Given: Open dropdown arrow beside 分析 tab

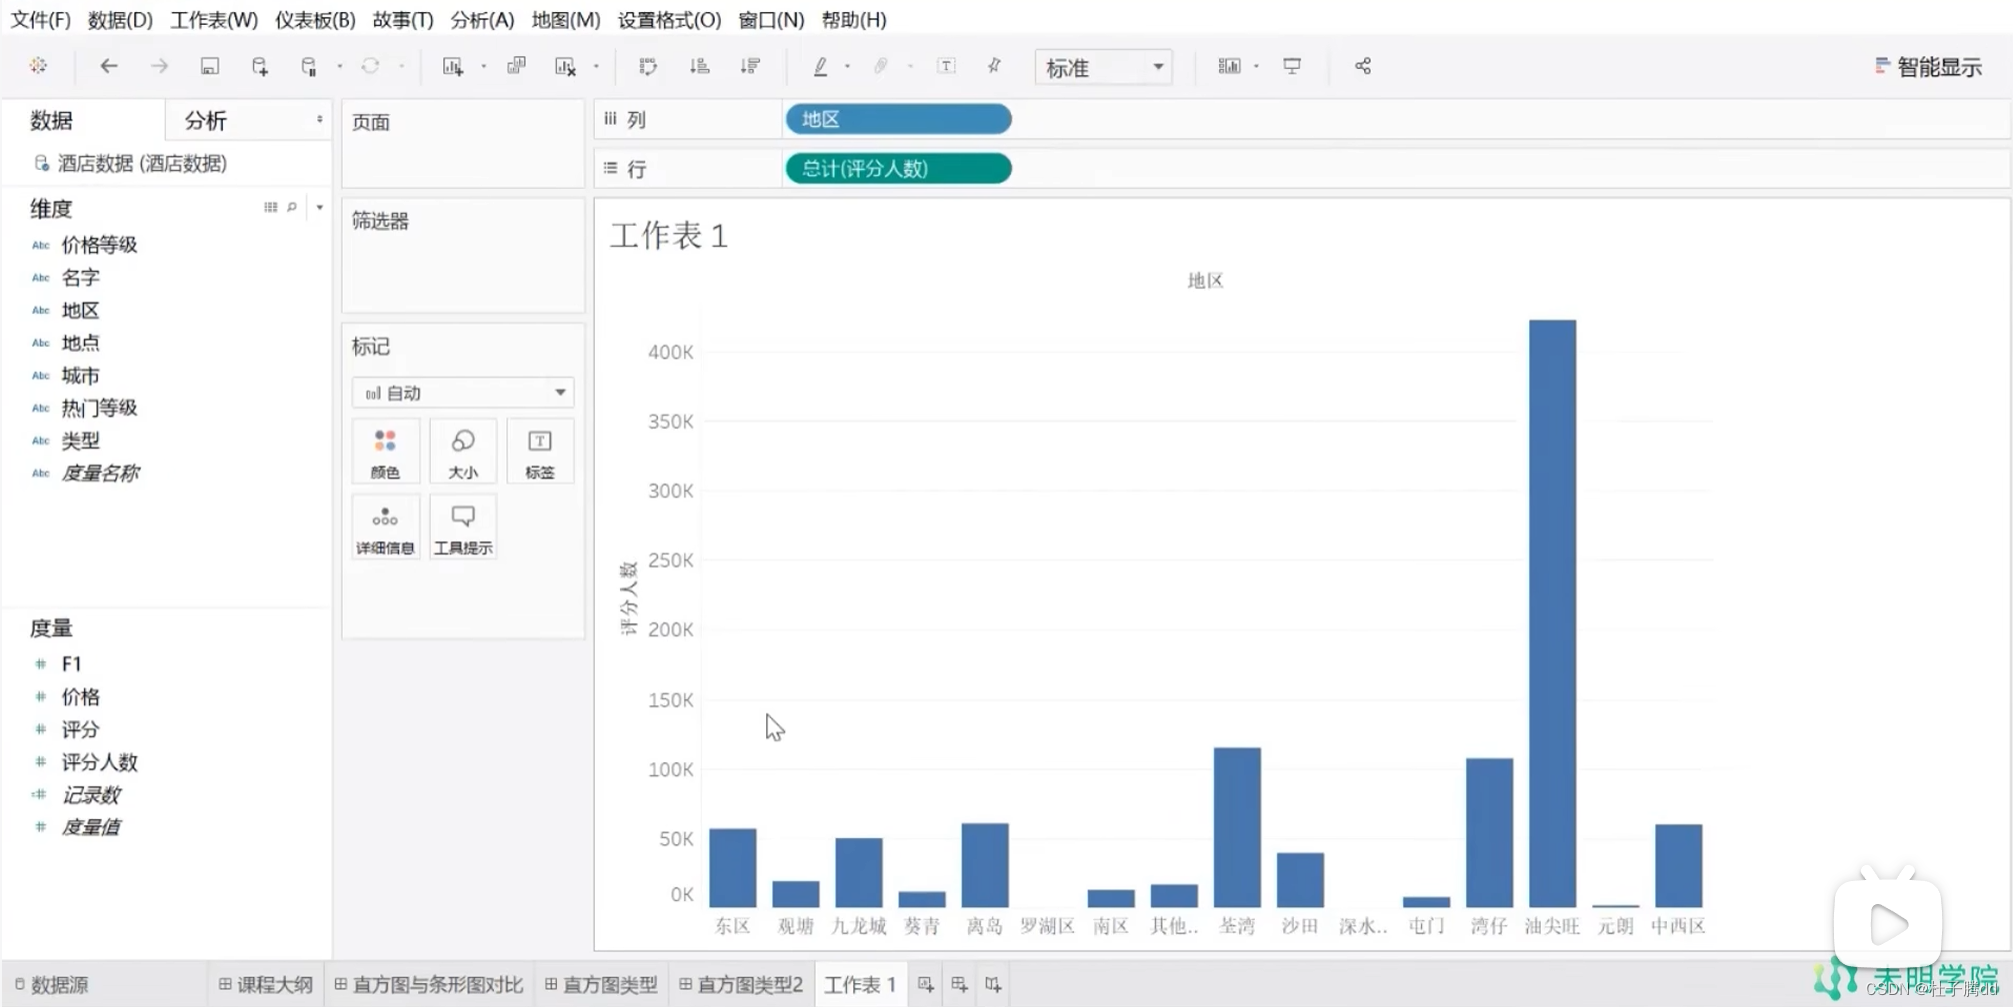Looking at the screenshot, I should [320, 119].
